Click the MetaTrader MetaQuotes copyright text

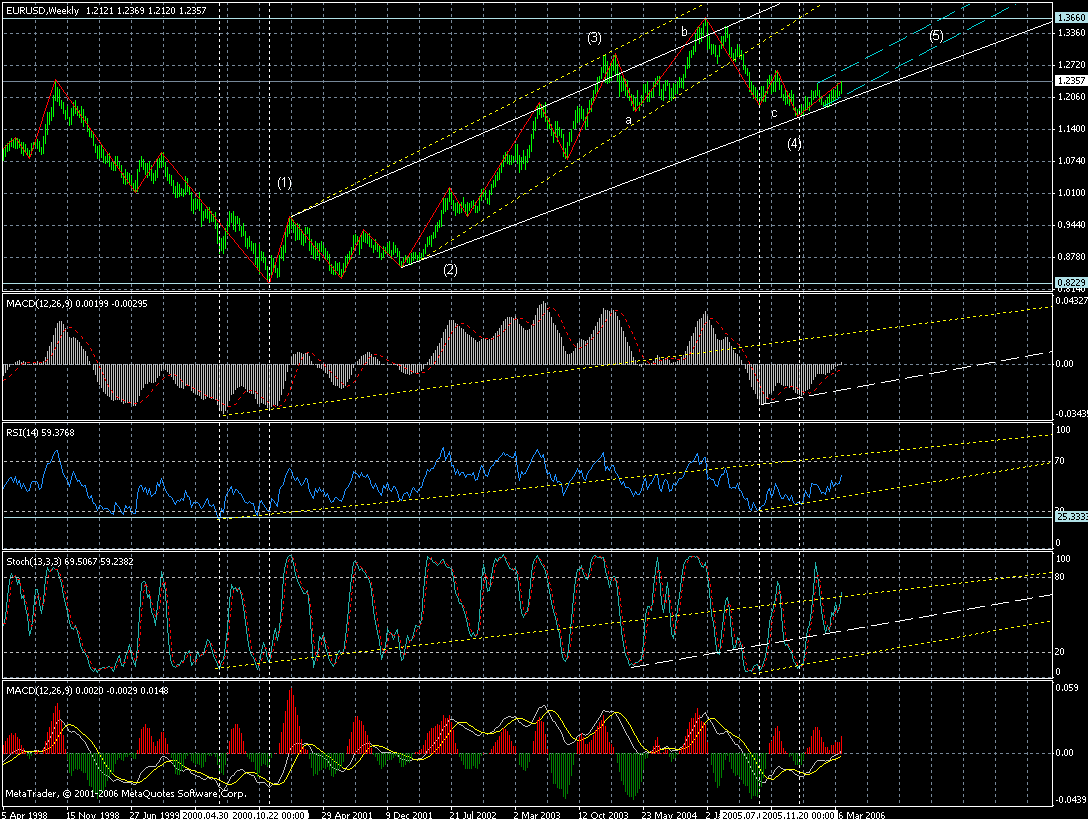pyautogui.click(x=126, y=793)
